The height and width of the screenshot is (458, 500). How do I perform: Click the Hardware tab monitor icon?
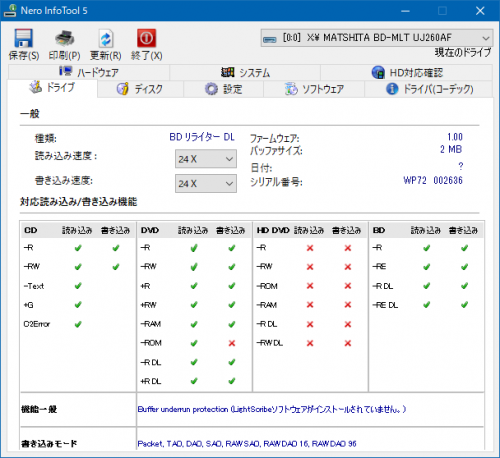point(66,71)
